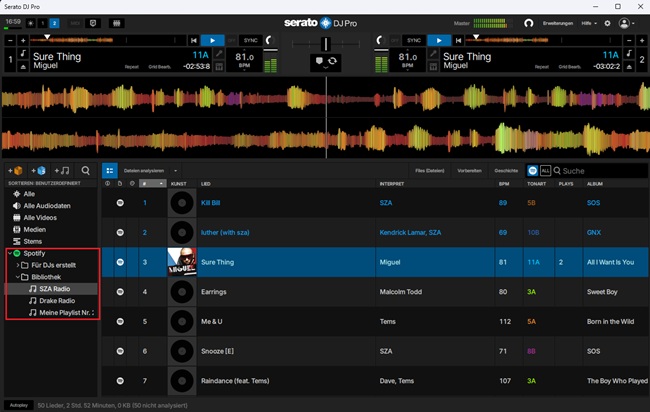The width and height of the screenshot is (650, 412).
Task: Open deck 1 beatgrid edit icon
Action: [x=219, y=66]
